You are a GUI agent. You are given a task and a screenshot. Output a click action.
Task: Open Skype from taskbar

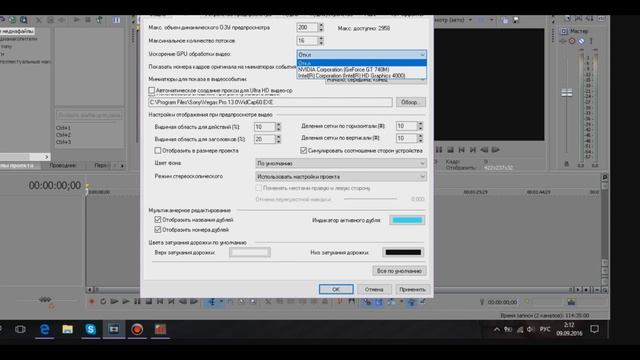click(x=90, y=329)
